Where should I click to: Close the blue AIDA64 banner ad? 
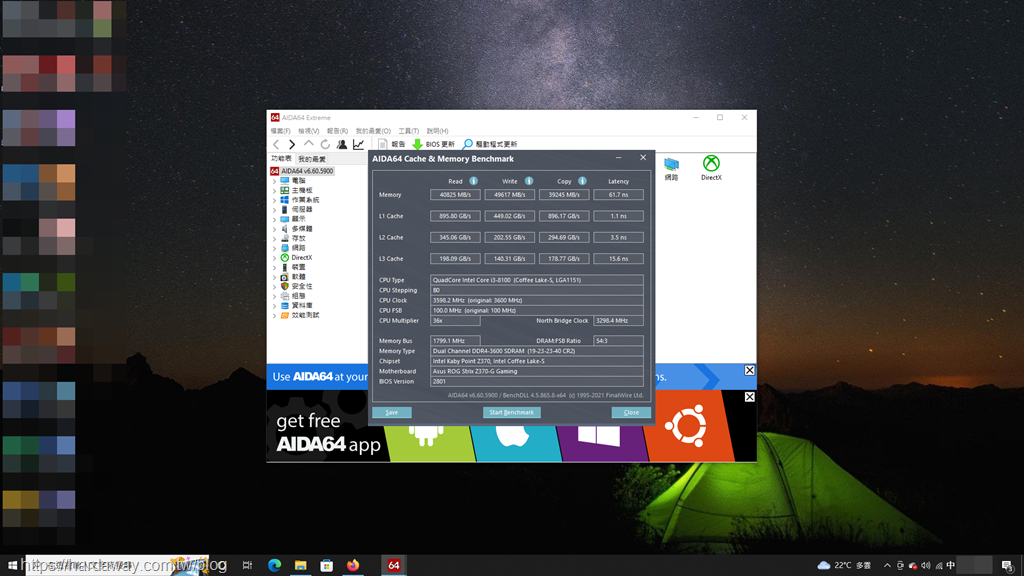click(x=749, y=370)
